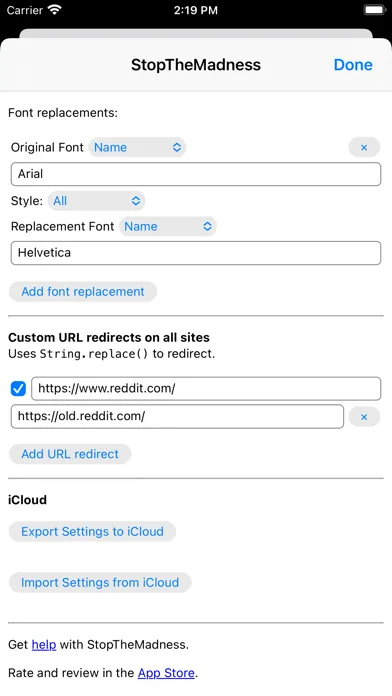Tap the battery icon in status bar
Screen dimensions: 392x696
[x=374, y=10]
